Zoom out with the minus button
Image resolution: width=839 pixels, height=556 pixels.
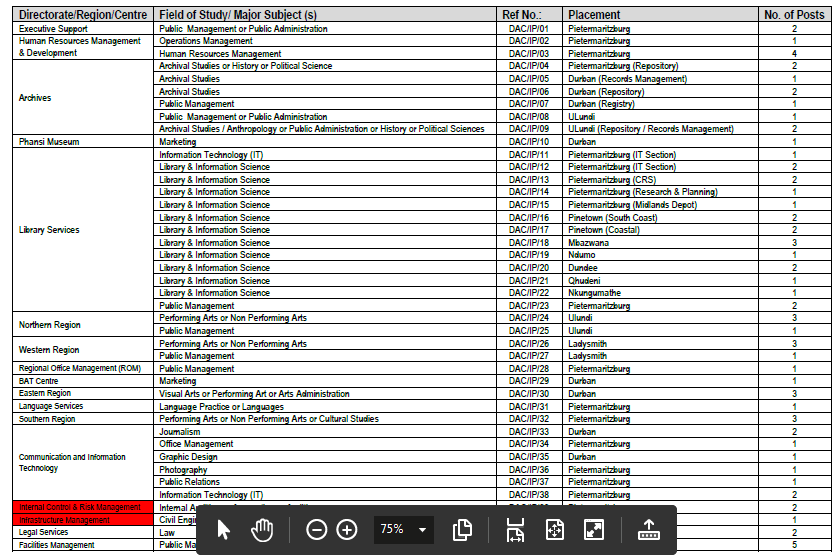pyautogui.click(x=316, y=529)
